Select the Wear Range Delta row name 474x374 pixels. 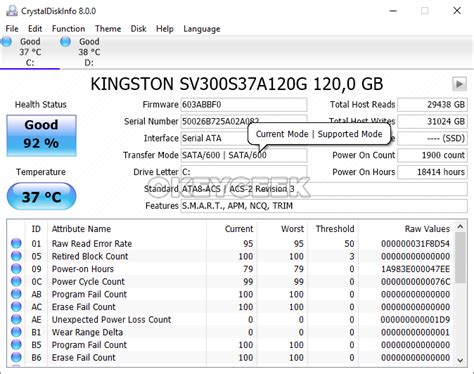(x=87, y=332)
